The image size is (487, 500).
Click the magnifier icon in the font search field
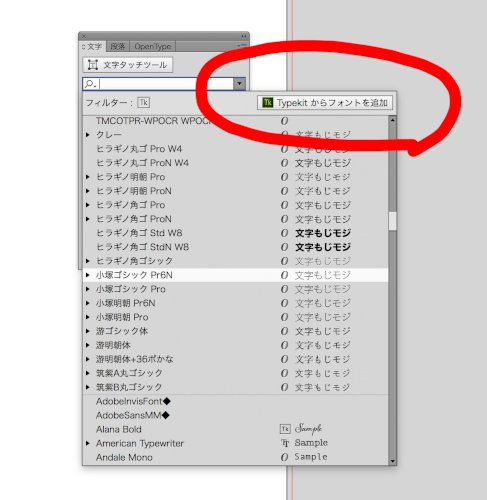90,84
